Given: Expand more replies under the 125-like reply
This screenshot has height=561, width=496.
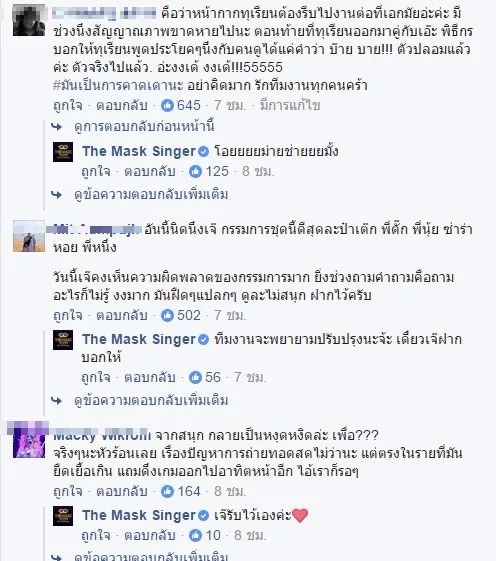Looking at the screenshot, I should click(151, 194).
